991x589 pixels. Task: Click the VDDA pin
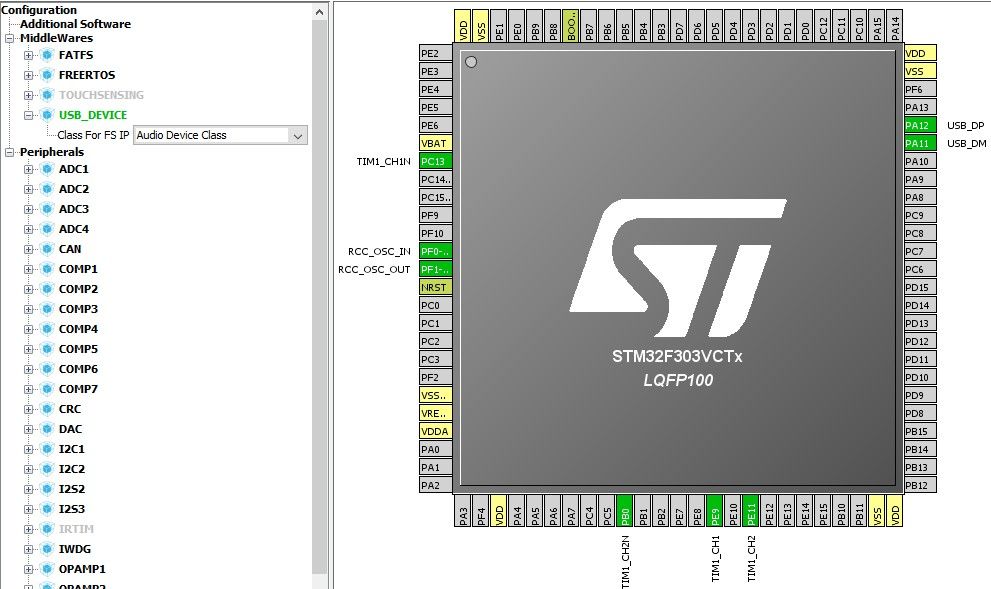tap(435, 431)
